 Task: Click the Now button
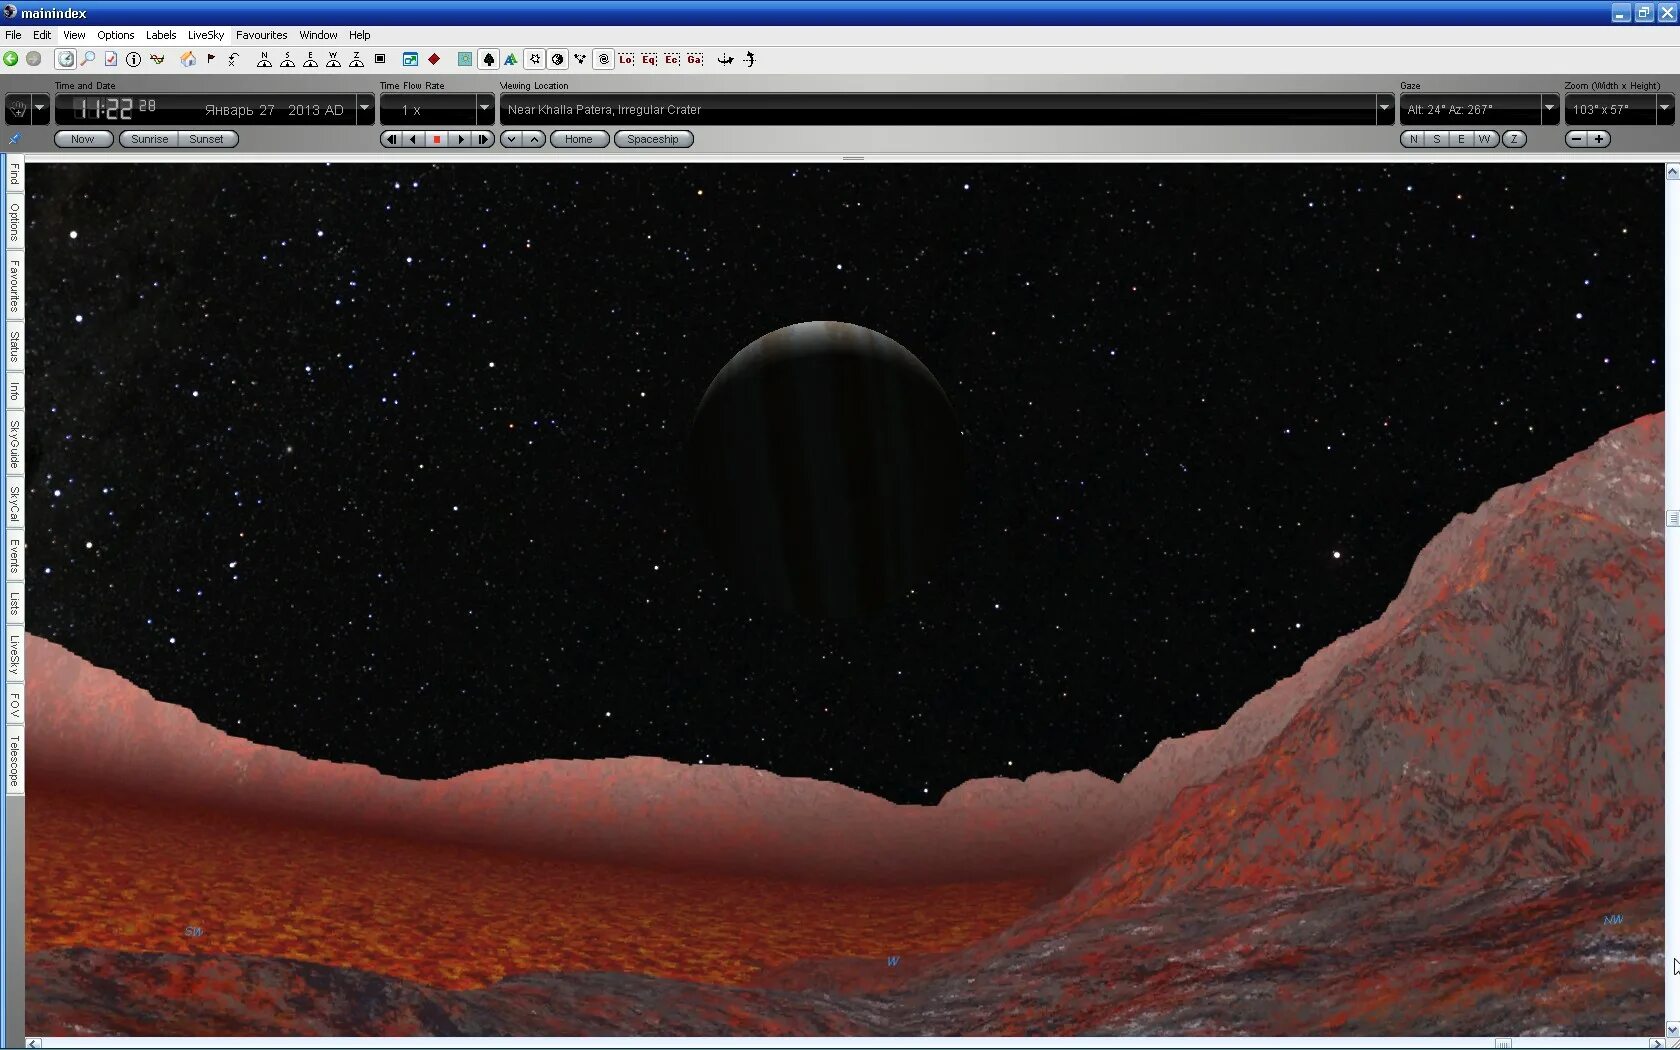[83, 139]
